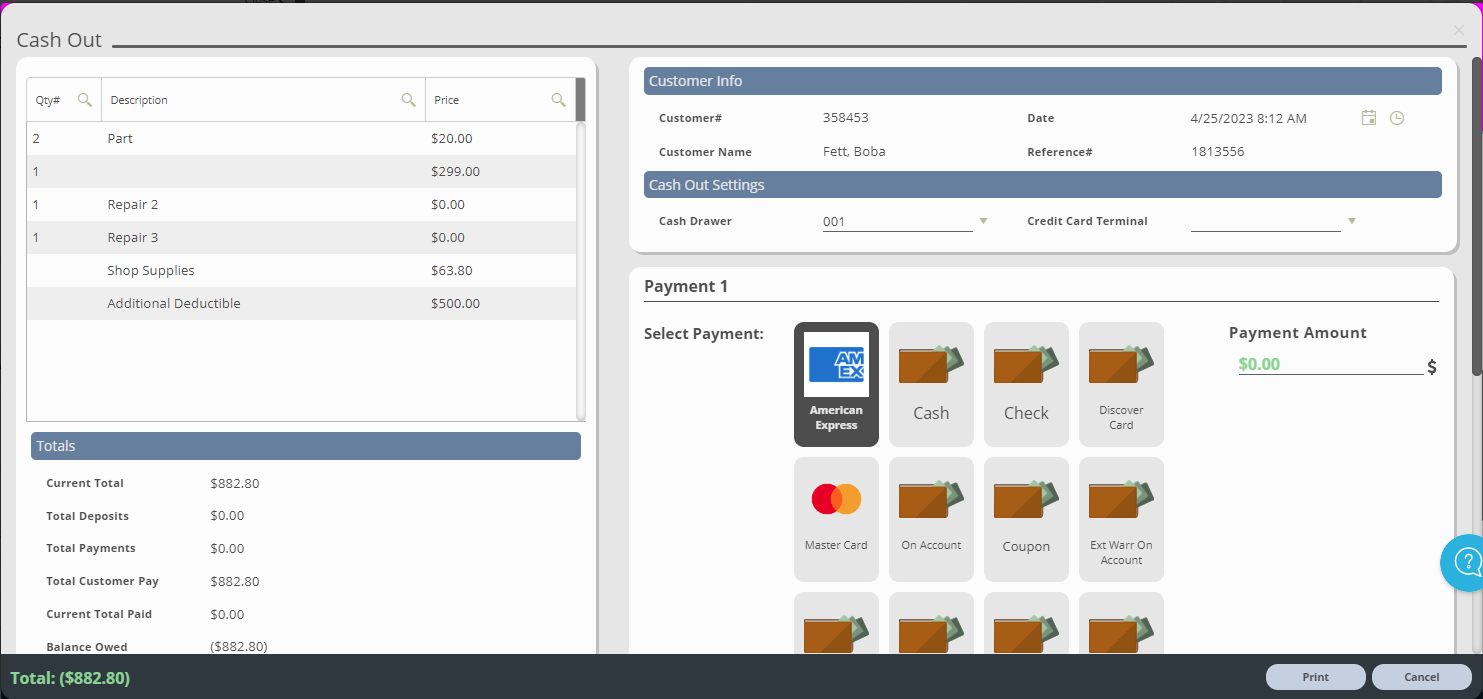Pick Ext Warr On Account payment
1483x699 pixels.
pyautogui.click(x=1120, y=519)
